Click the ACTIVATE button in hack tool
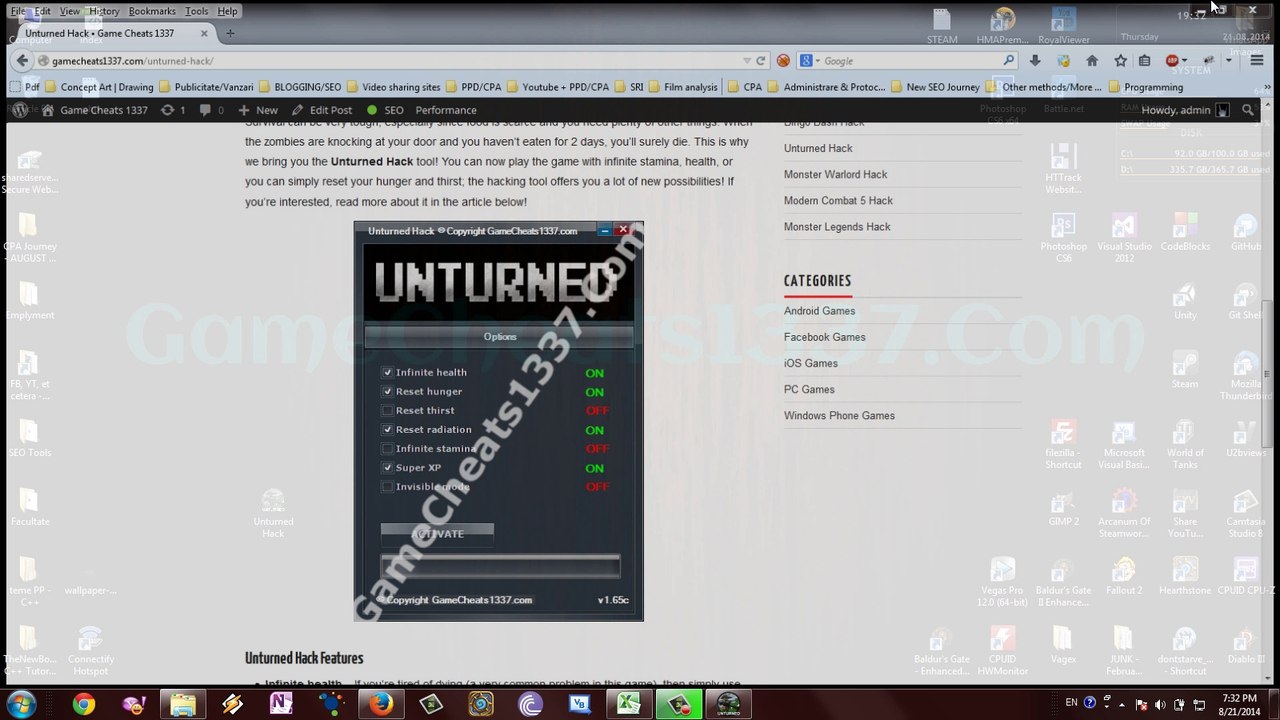1280x720 pixels. click(x=437, y=534)
